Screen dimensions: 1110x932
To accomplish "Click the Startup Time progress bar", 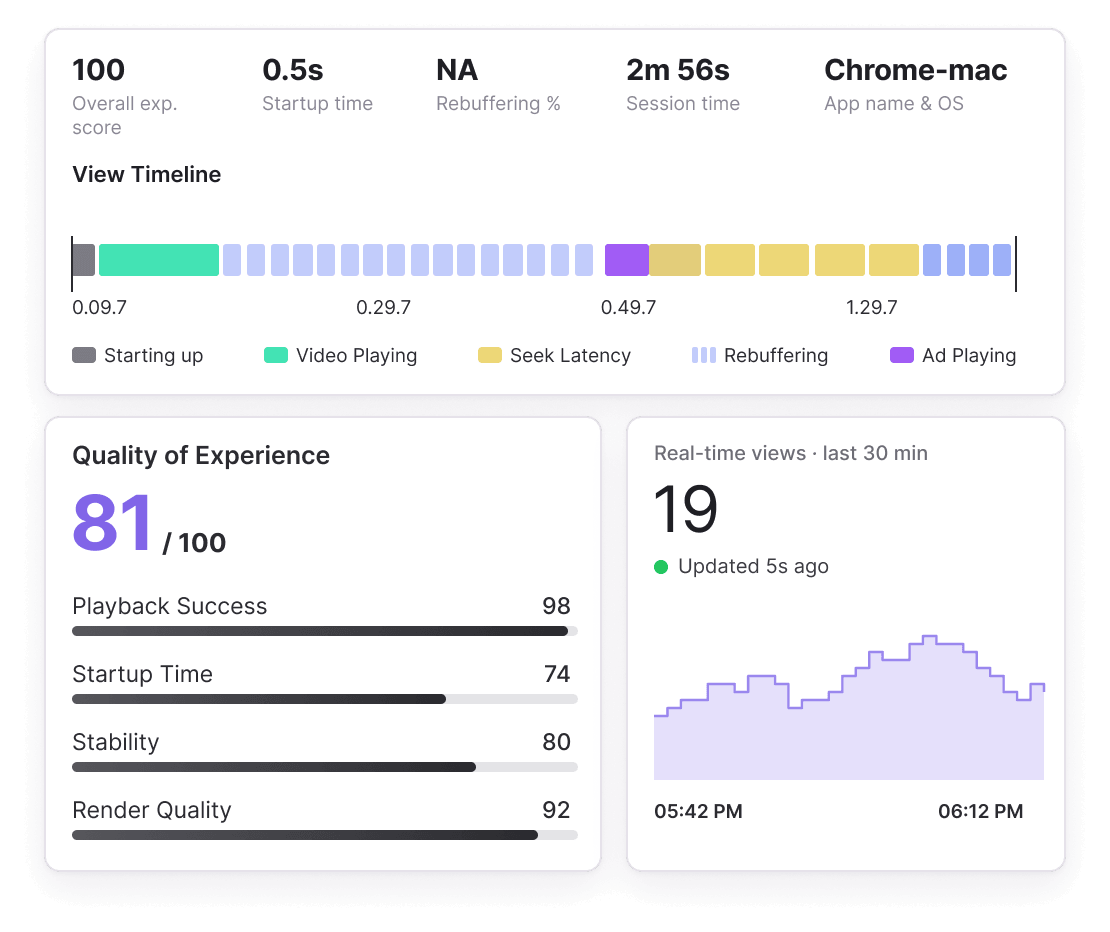I will click(x=325, y=699).
